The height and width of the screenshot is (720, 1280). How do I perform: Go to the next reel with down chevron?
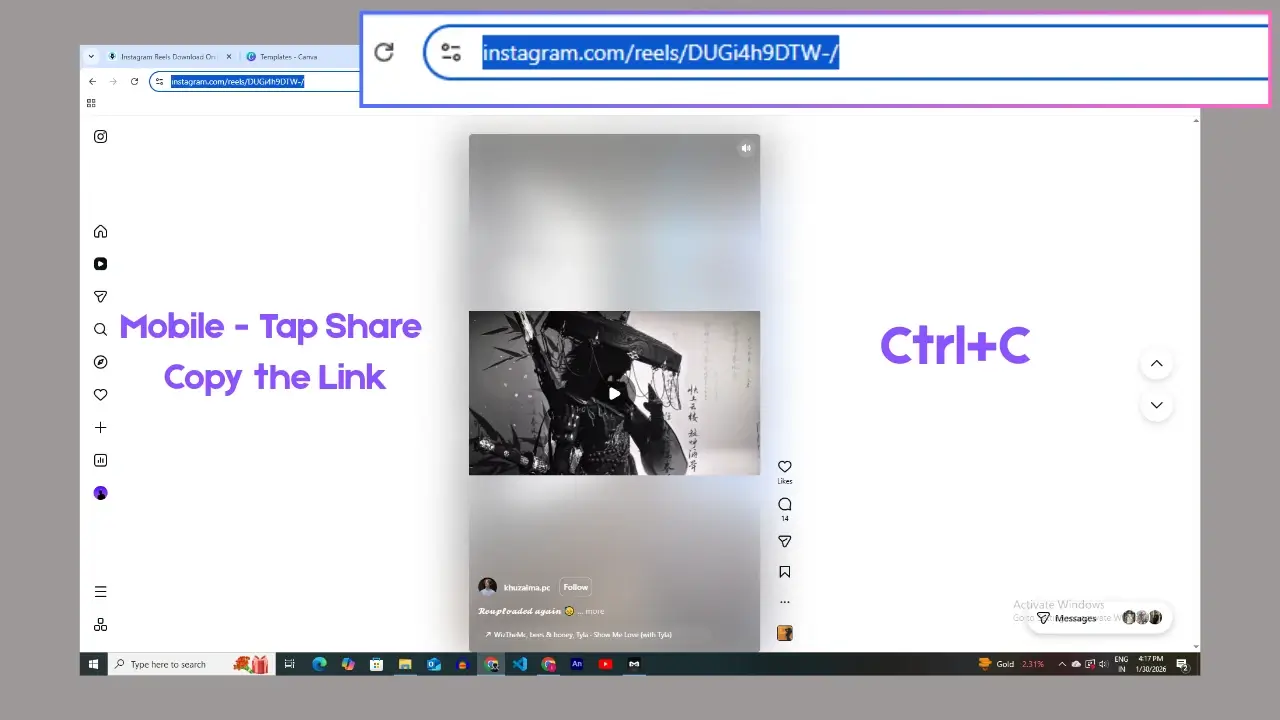pos(1156,405)
